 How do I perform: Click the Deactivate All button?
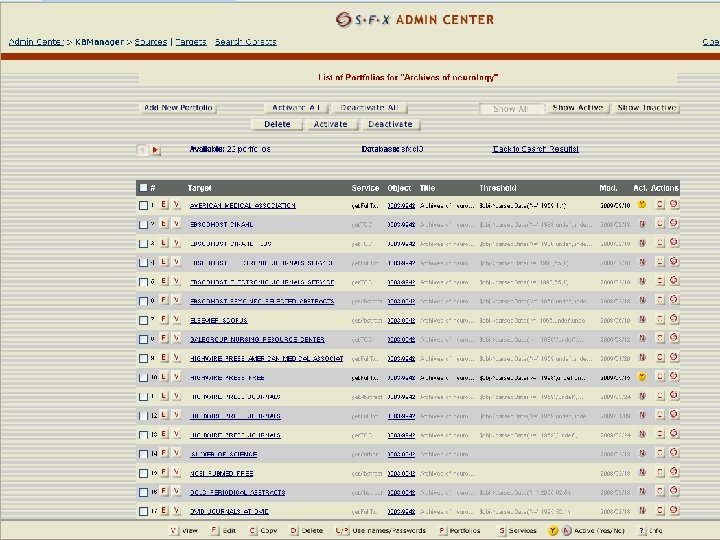tap(369, 108)
